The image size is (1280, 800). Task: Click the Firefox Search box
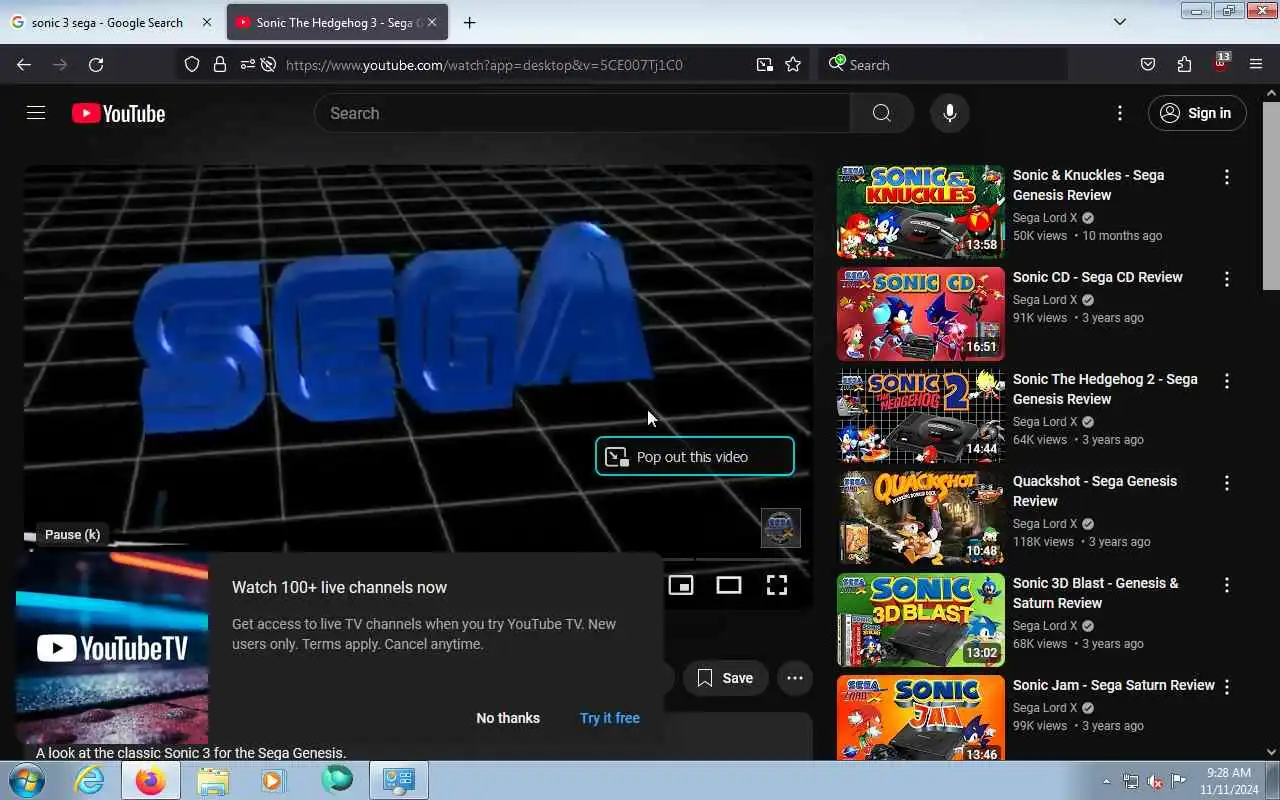tap(943, 64)
